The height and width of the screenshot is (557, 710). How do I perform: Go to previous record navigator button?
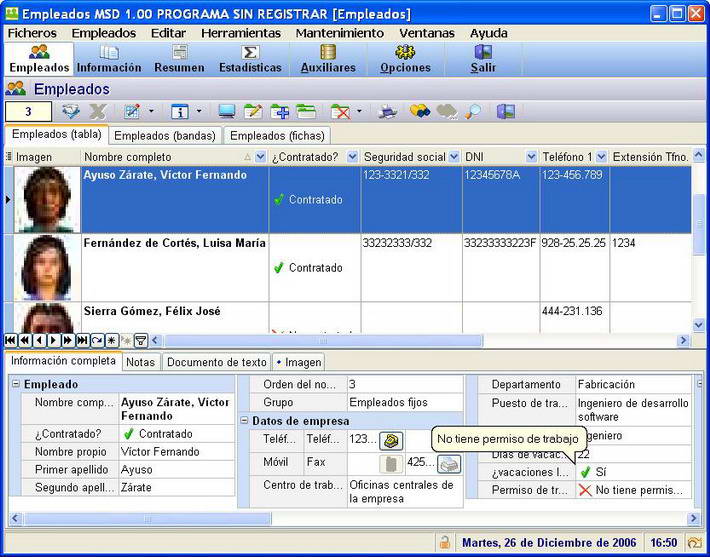pos(39,340)
